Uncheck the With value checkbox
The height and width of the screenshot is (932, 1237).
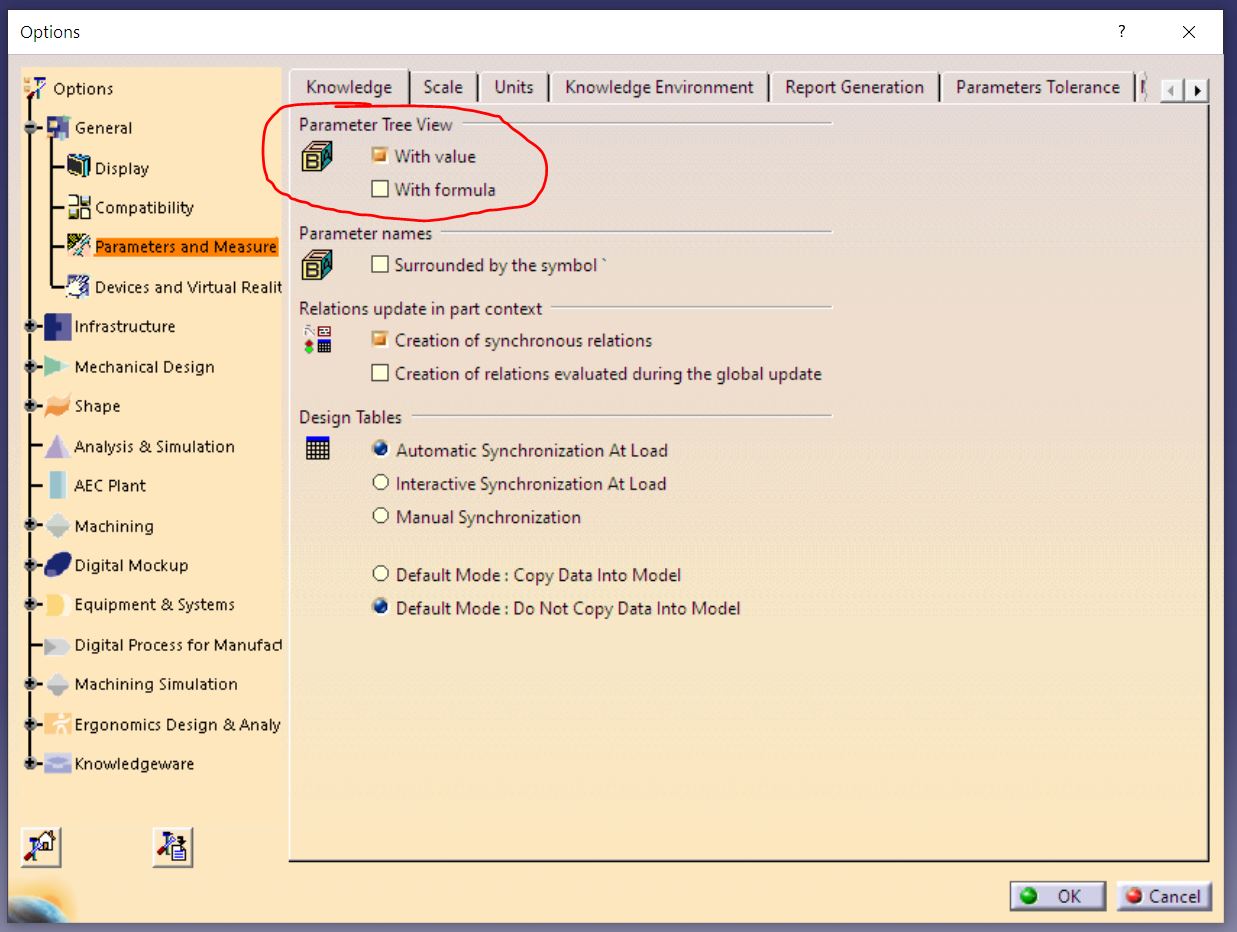[x=380, y=156]
